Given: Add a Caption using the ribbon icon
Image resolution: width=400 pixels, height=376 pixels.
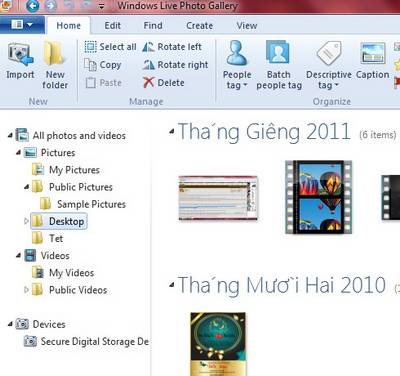Looking at the screenshot, I should coord(373,61).
